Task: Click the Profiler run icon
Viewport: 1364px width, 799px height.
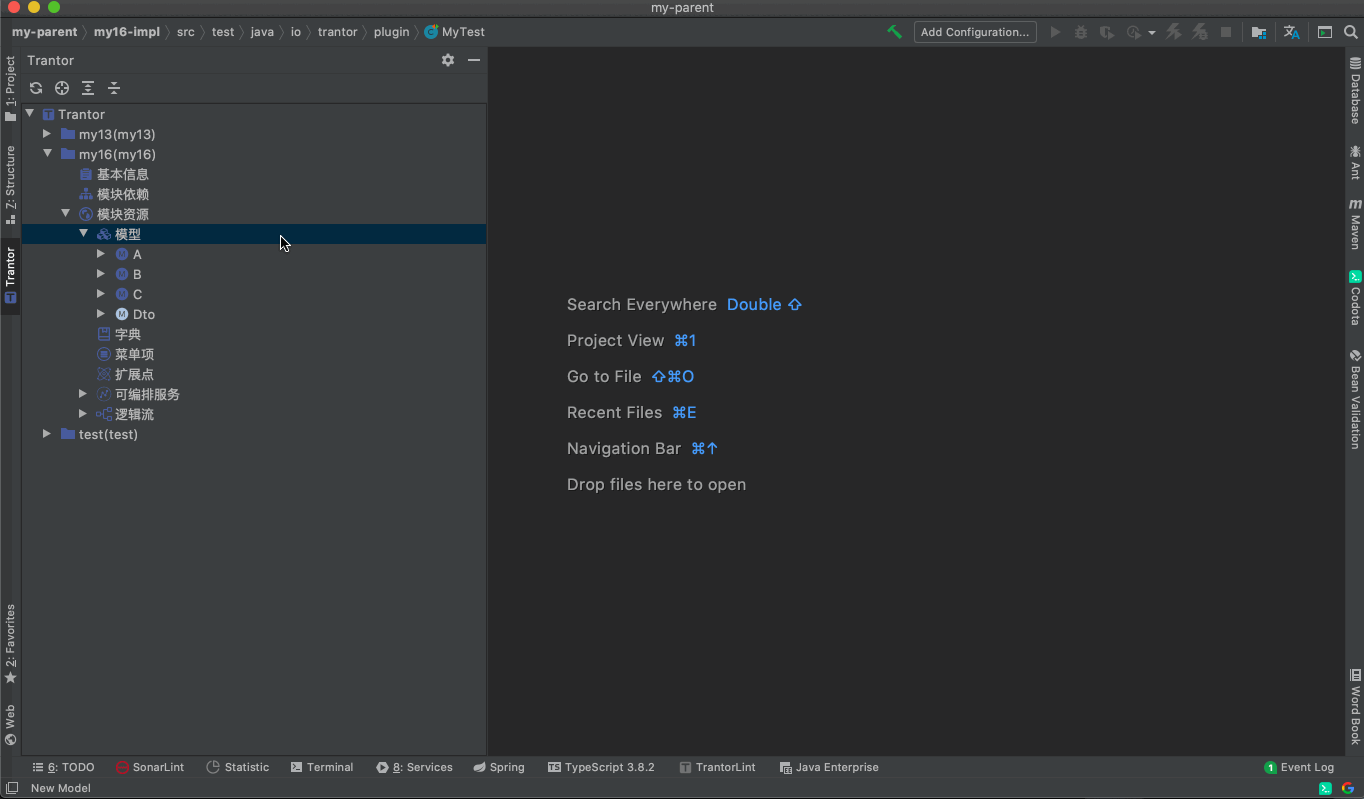Action: pyautogui.click(x=1133, y=32)
